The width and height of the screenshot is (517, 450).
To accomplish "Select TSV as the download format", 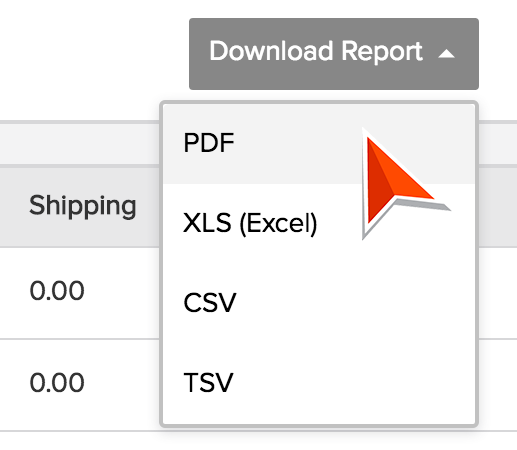I will [208, 382].
